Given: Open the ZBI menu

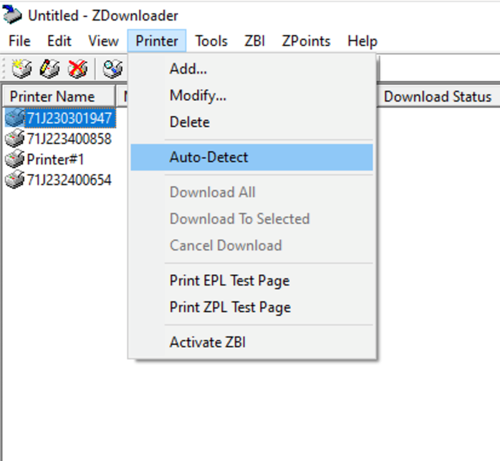Looking at the screenshot, I should pos(255,41).
